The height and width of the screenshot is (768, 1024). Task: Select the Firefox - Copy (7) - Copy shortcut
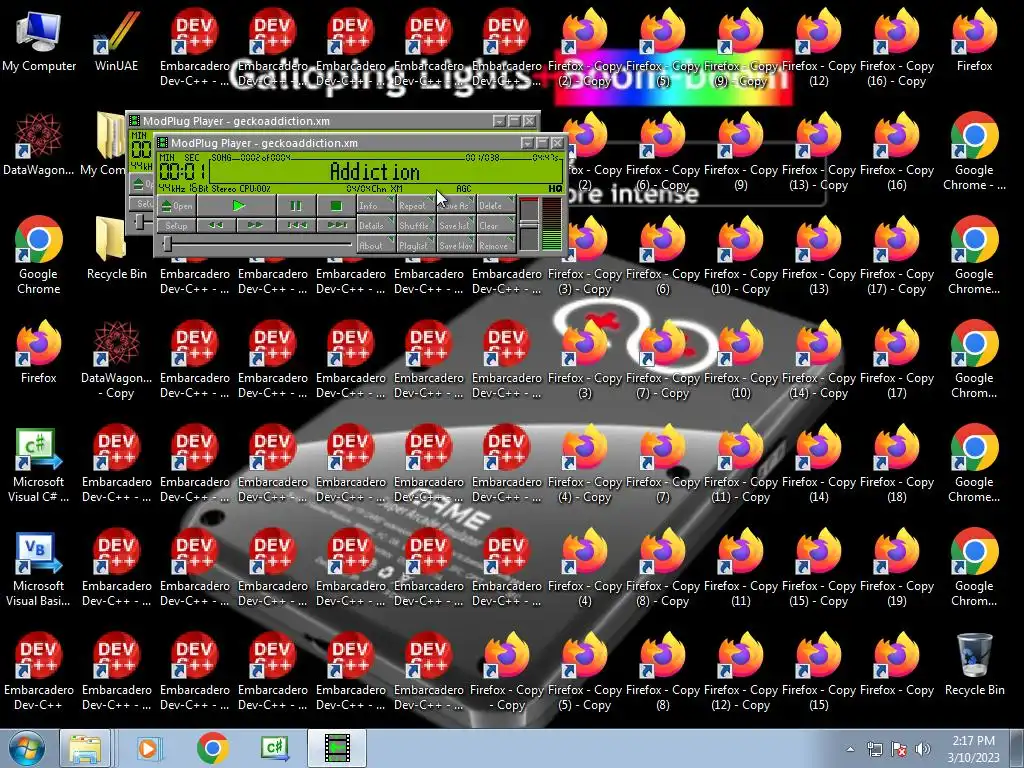tap(662, 359)
